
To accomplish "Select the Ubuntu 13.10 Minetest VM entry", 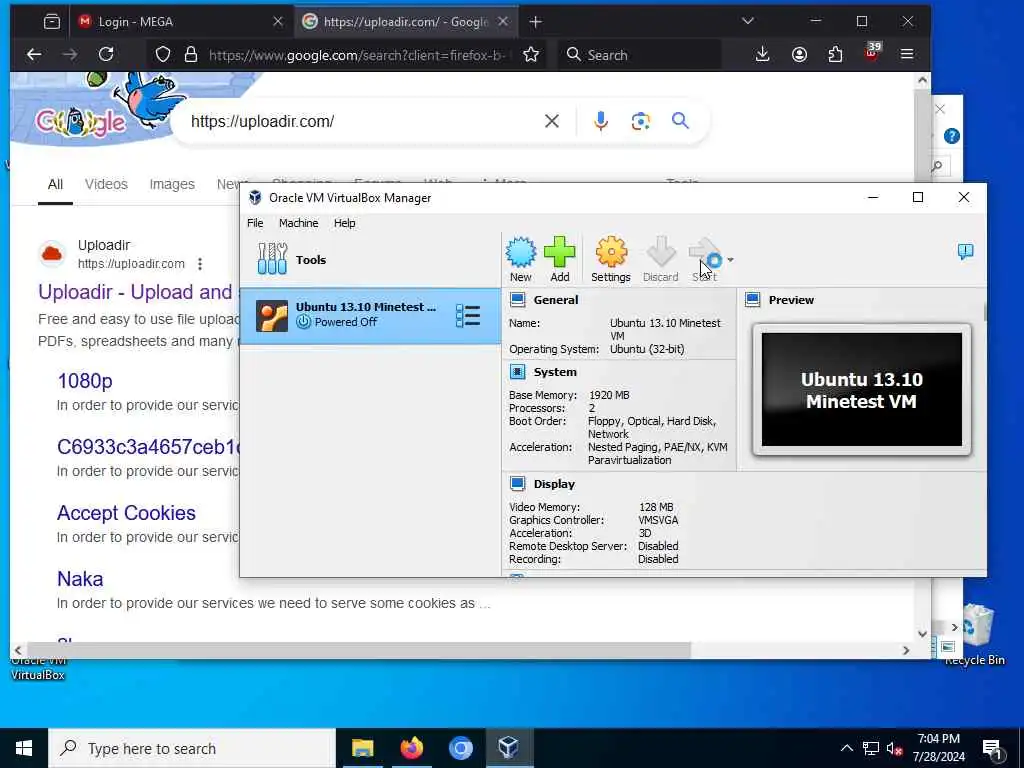I will [x=370, y=316].
